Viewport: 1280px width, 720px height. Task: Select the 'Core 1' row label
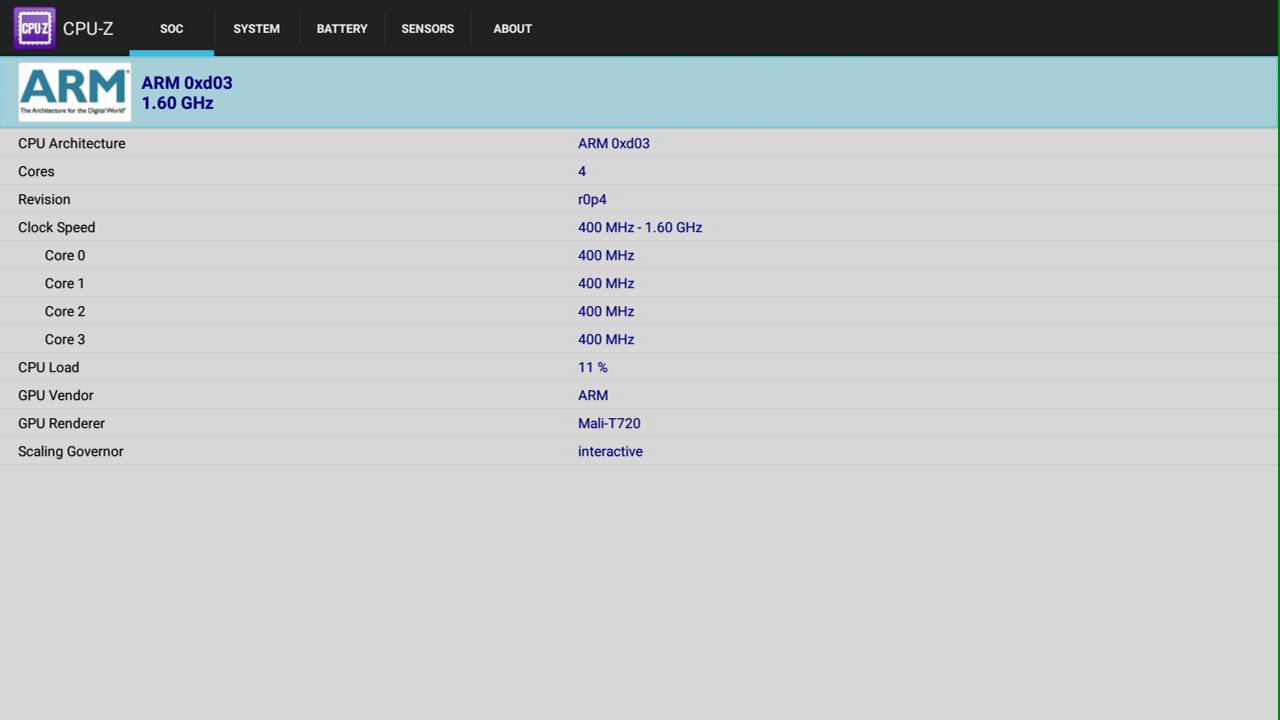(x=65, y=283)
